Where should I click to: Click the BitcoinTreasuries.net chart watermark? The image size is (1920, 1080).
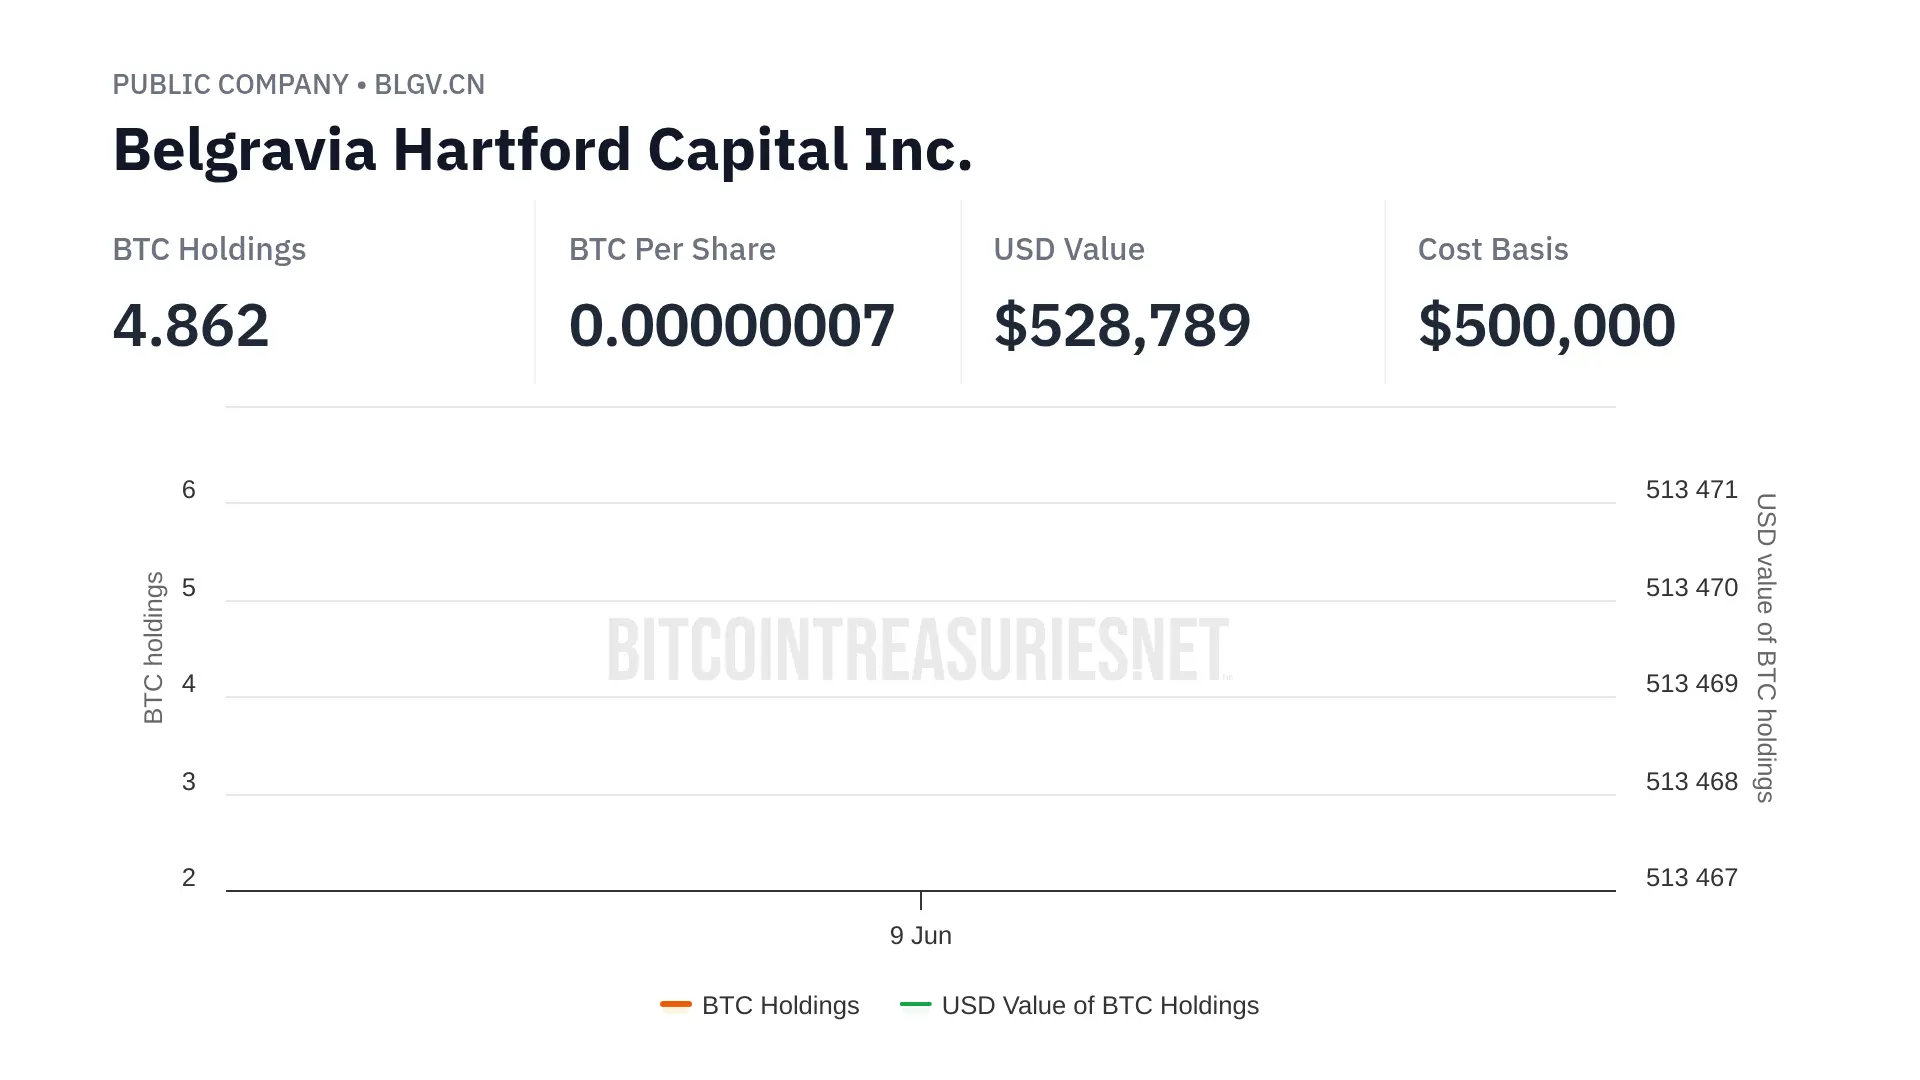[918, 650]
